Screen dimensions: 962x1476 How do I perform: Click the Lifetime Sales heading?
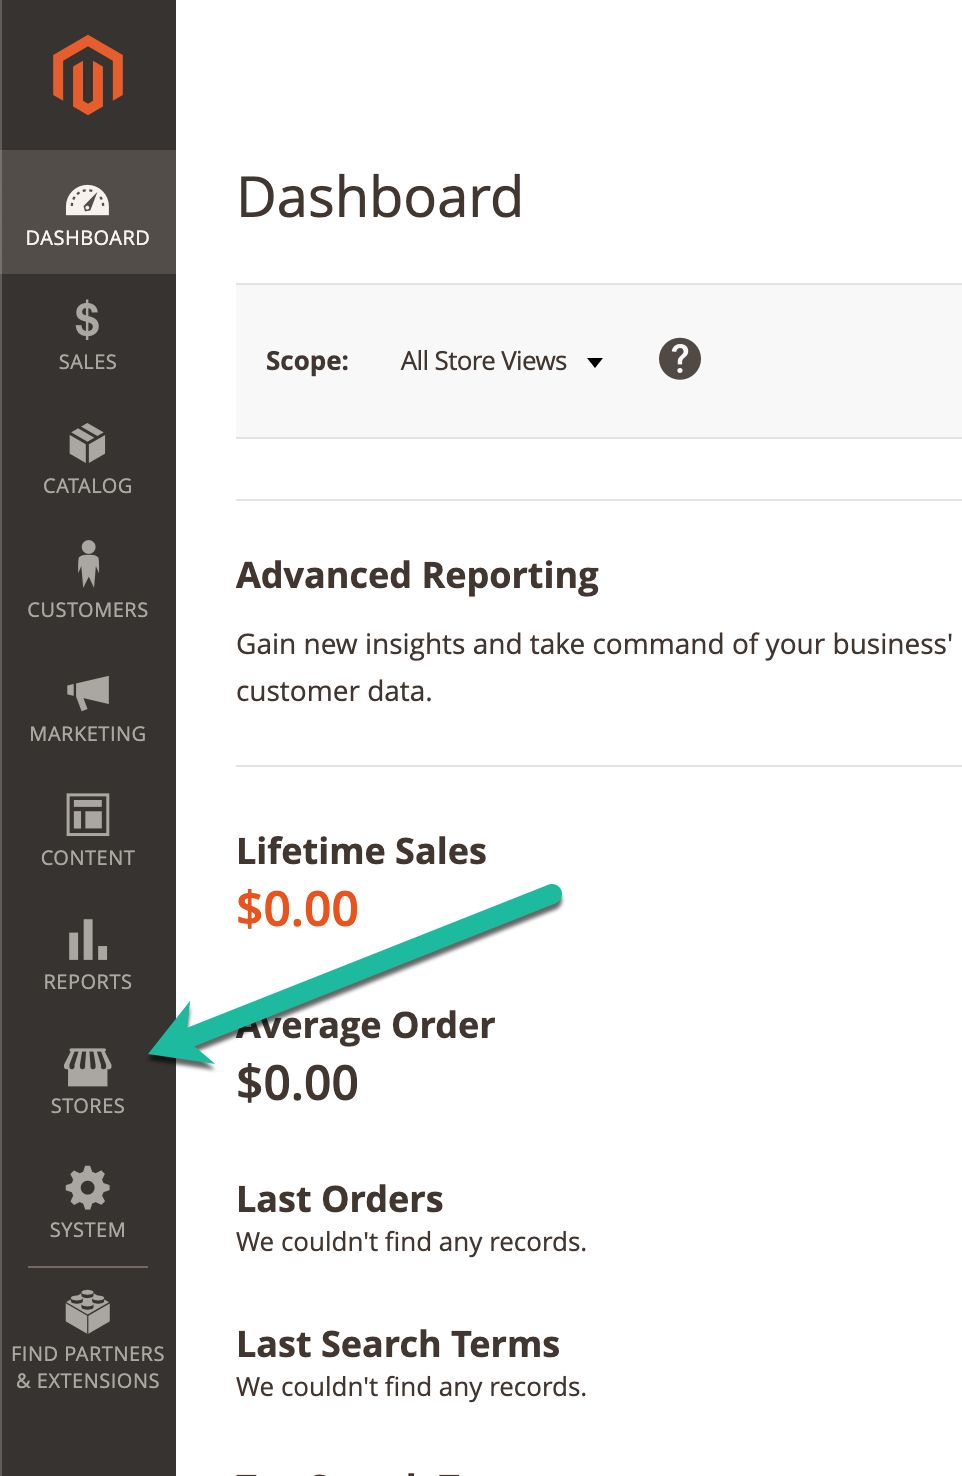pos(360,851)
